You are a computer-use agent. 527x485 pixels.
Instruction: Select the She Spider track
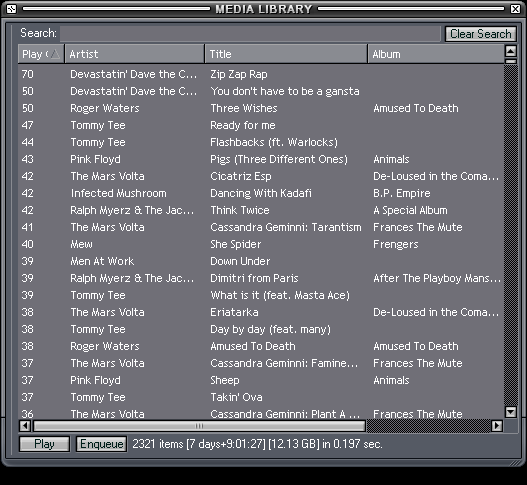click(236, 244)
